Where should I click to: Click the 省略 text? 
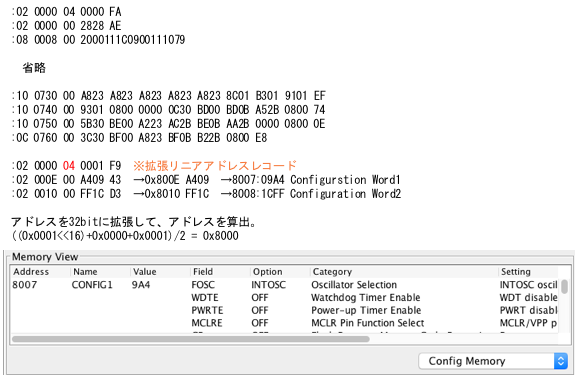34,68
